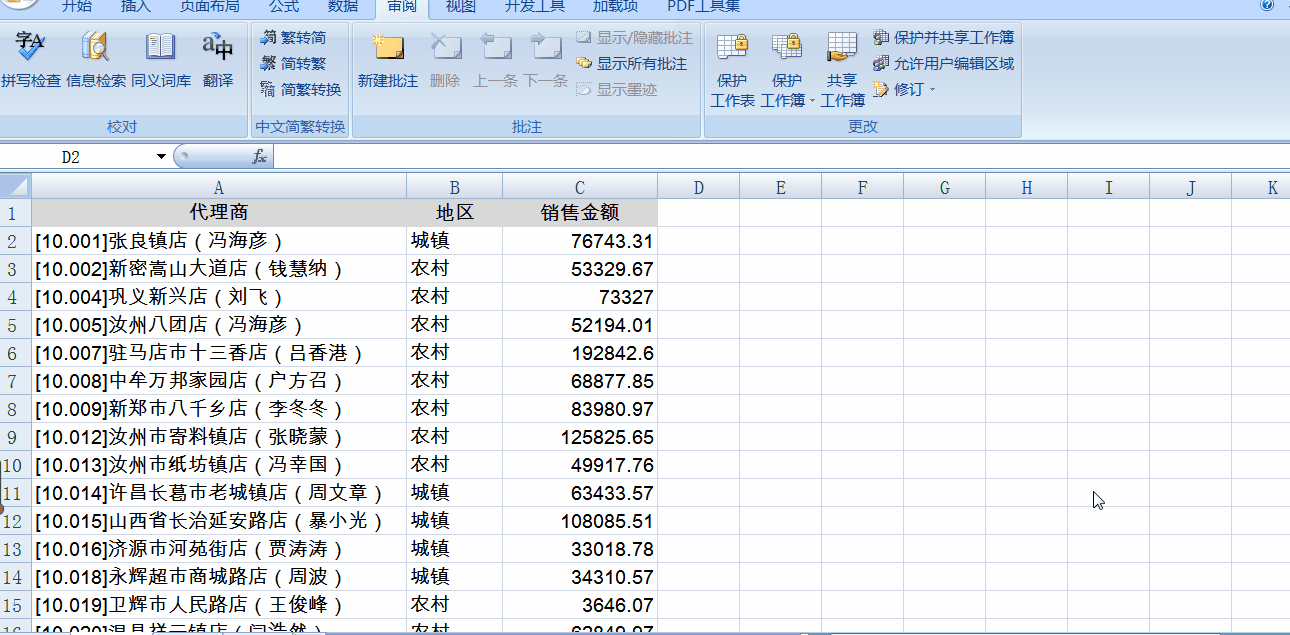Click 共享工作簿 share workbook
The image size is (1290, 635).
[x=842, y=69]
